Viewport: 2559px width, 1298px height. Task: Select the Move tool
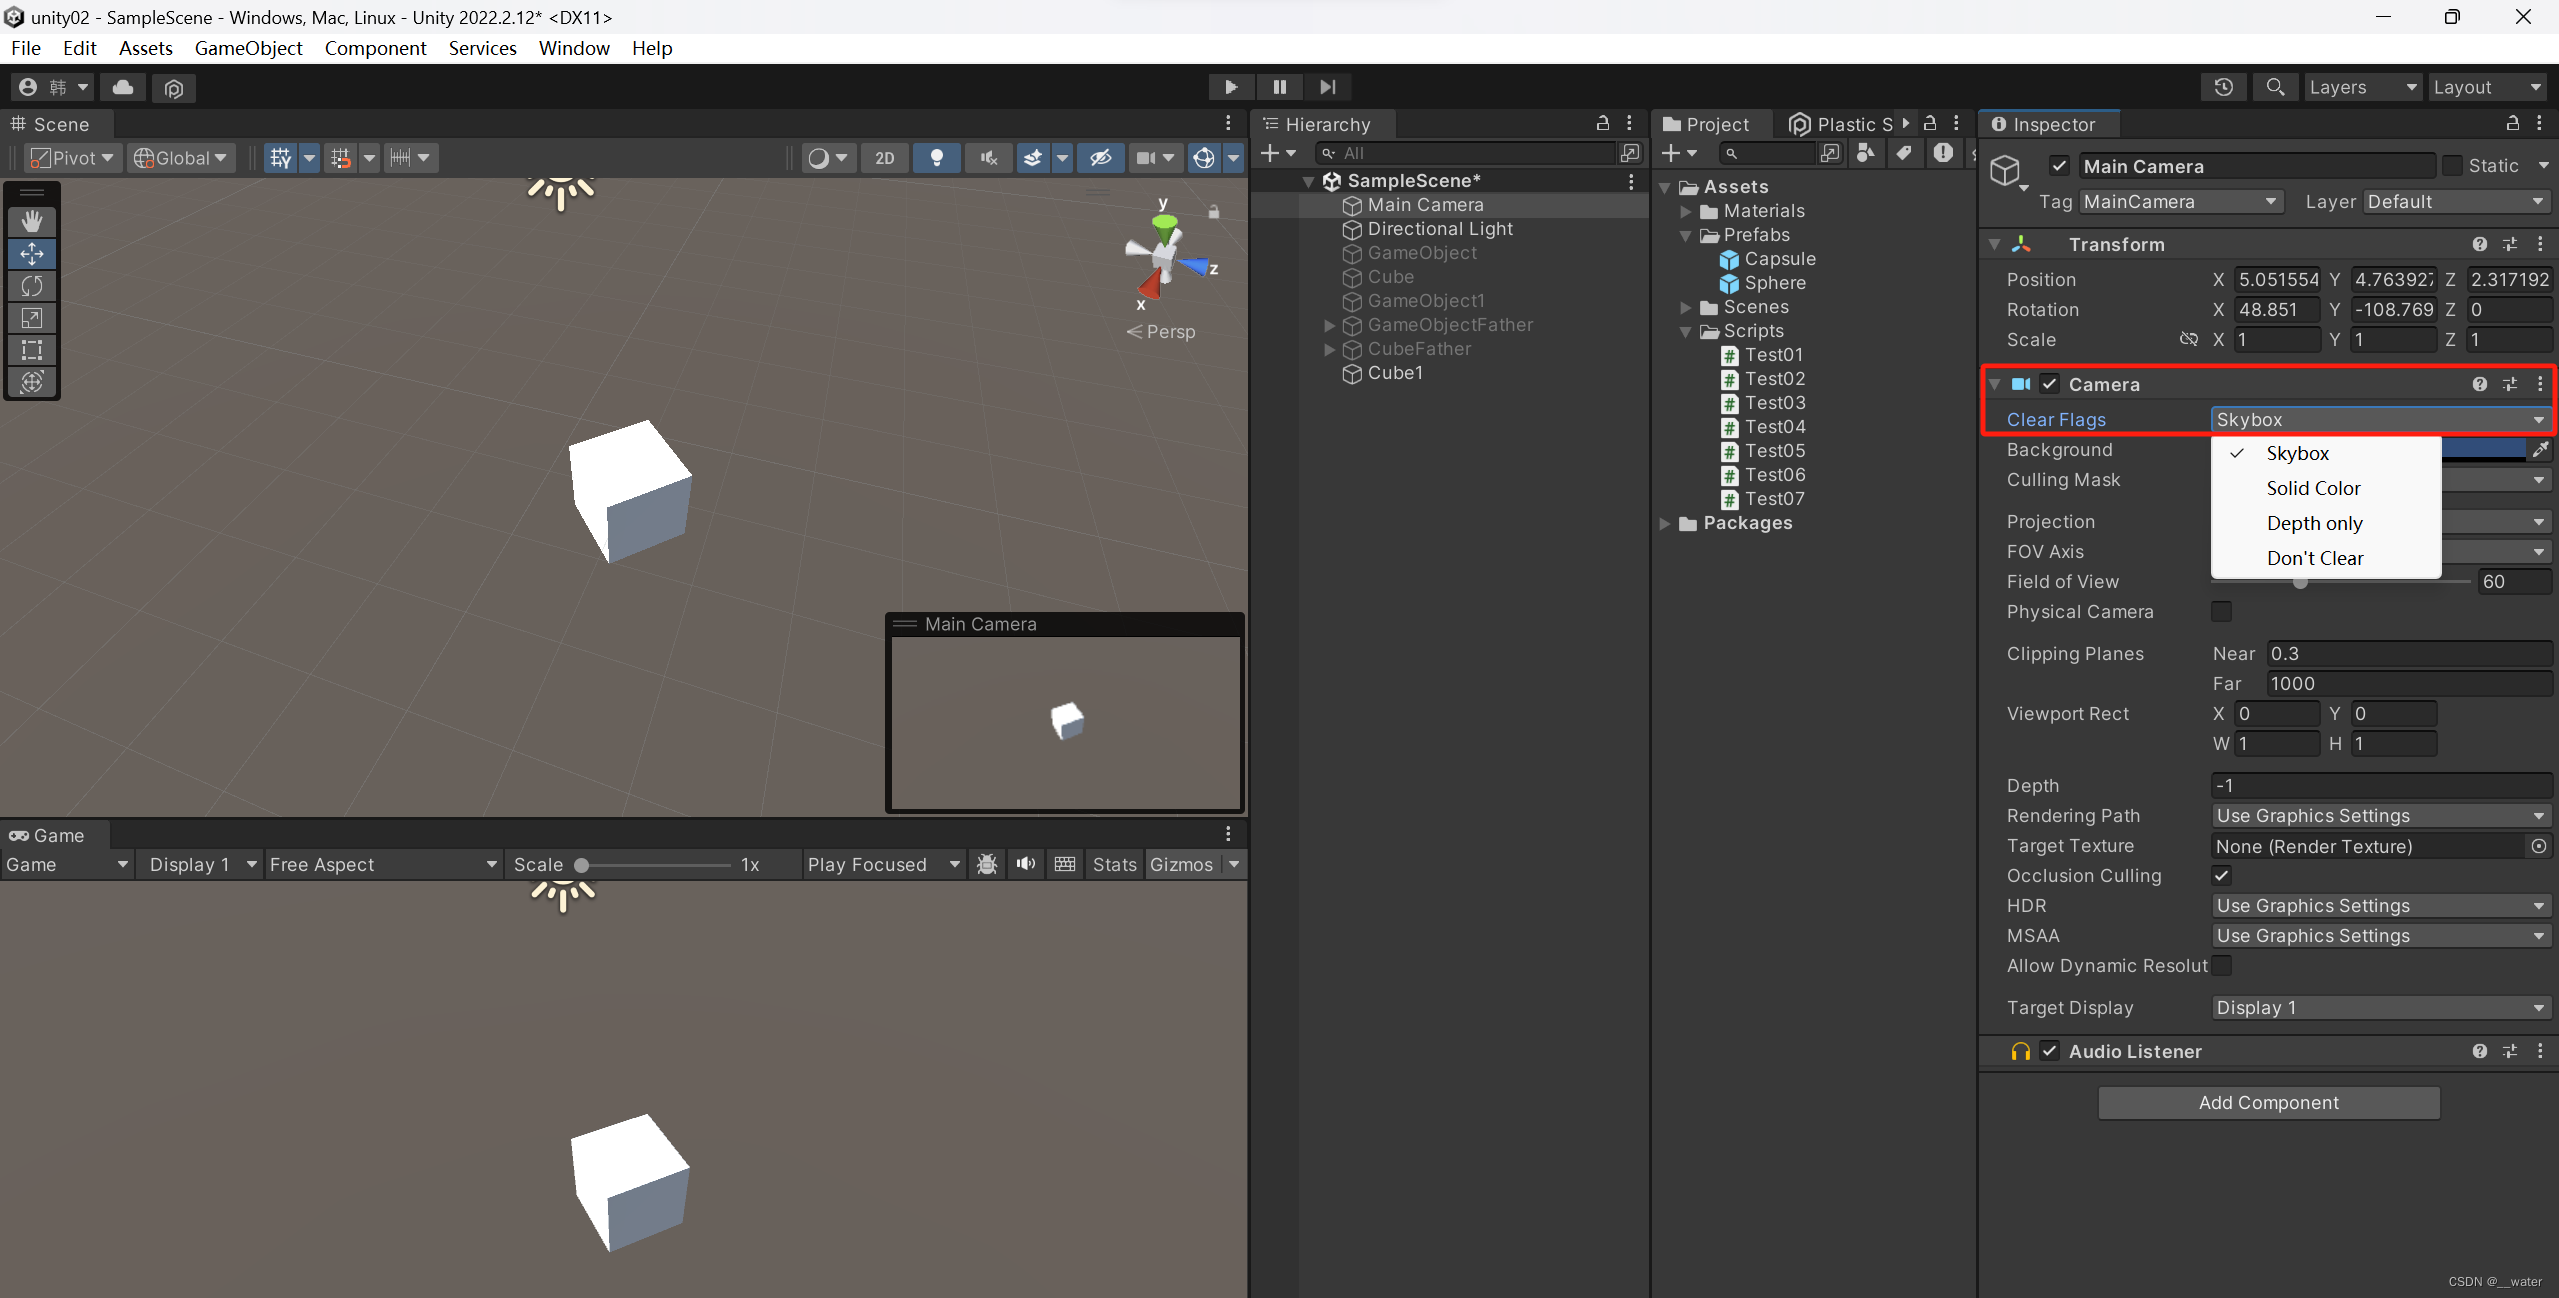click(32, 253)
